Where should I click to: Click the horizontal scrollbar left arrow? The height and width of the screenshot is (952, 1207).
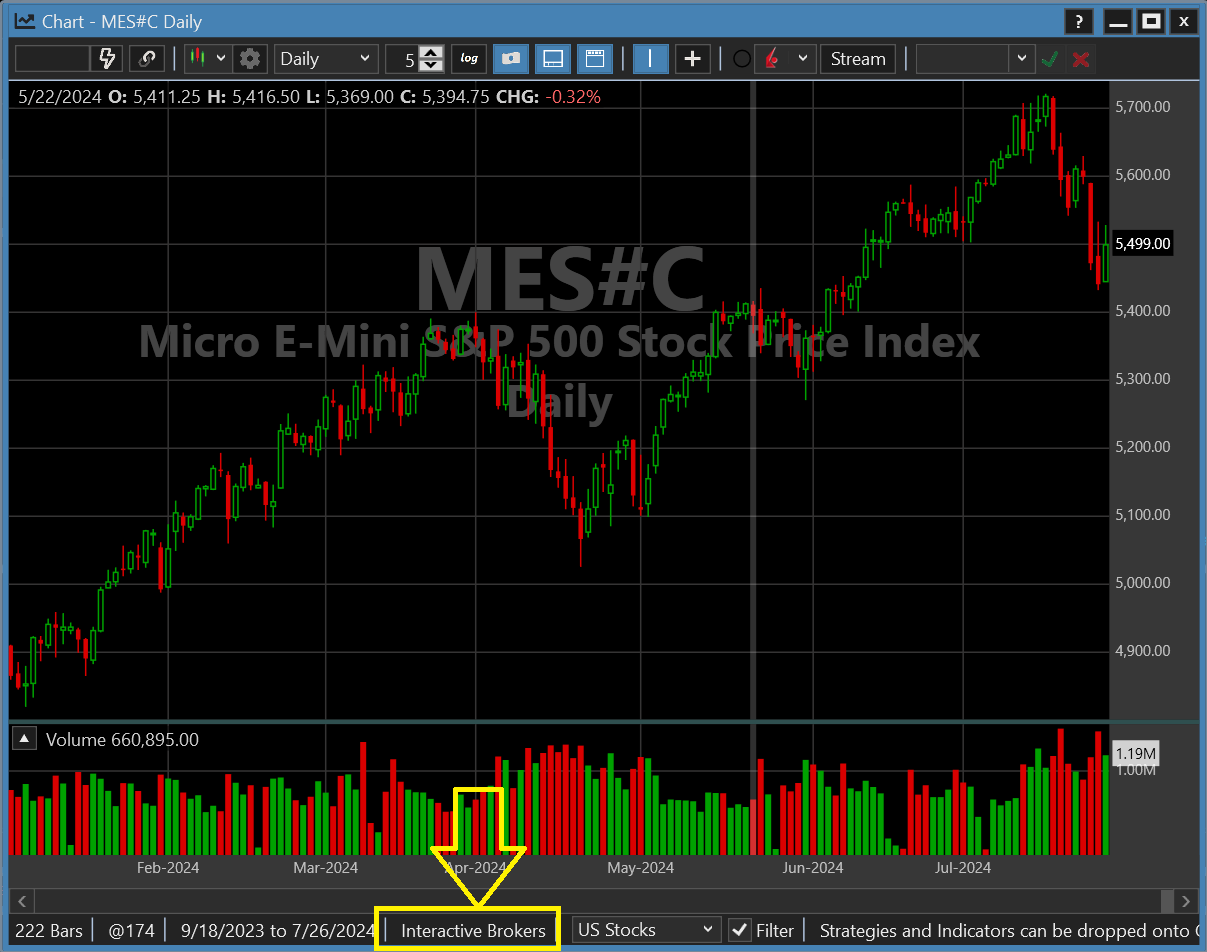point(22,900)
